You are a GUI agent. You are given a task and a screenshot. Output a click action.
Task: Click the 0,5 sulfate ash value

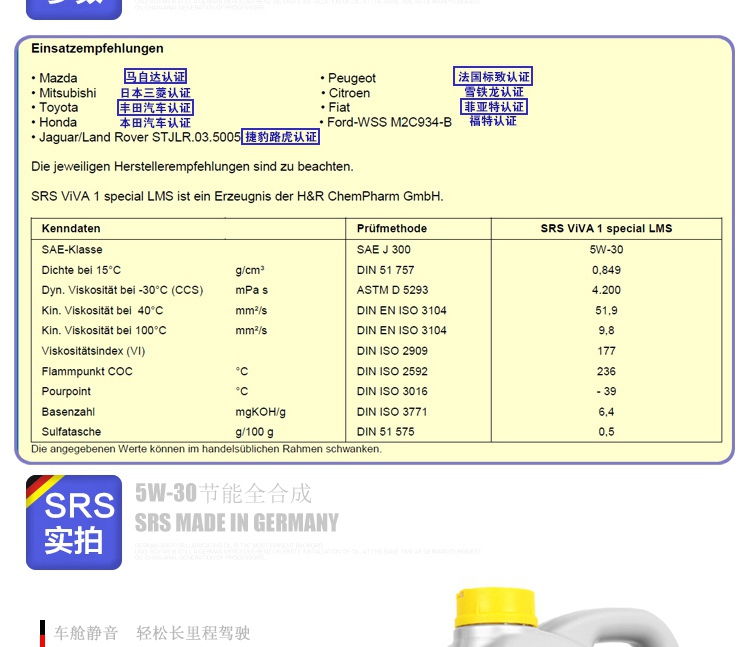pyautogui.click(x=606, y=431)
